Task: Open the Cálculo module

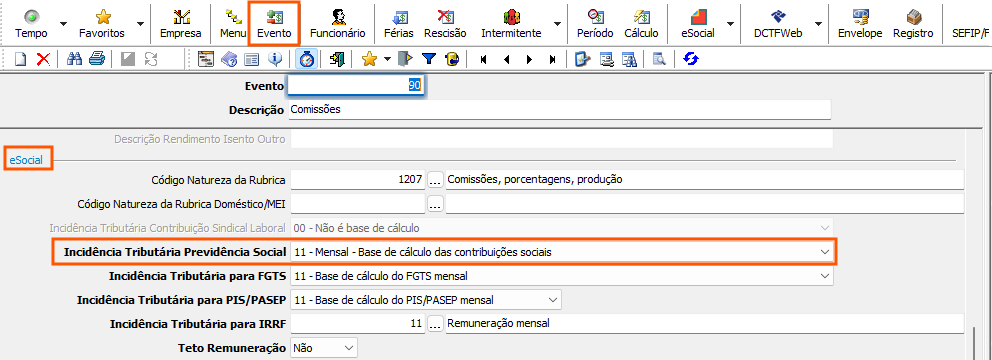Action: 641,23
